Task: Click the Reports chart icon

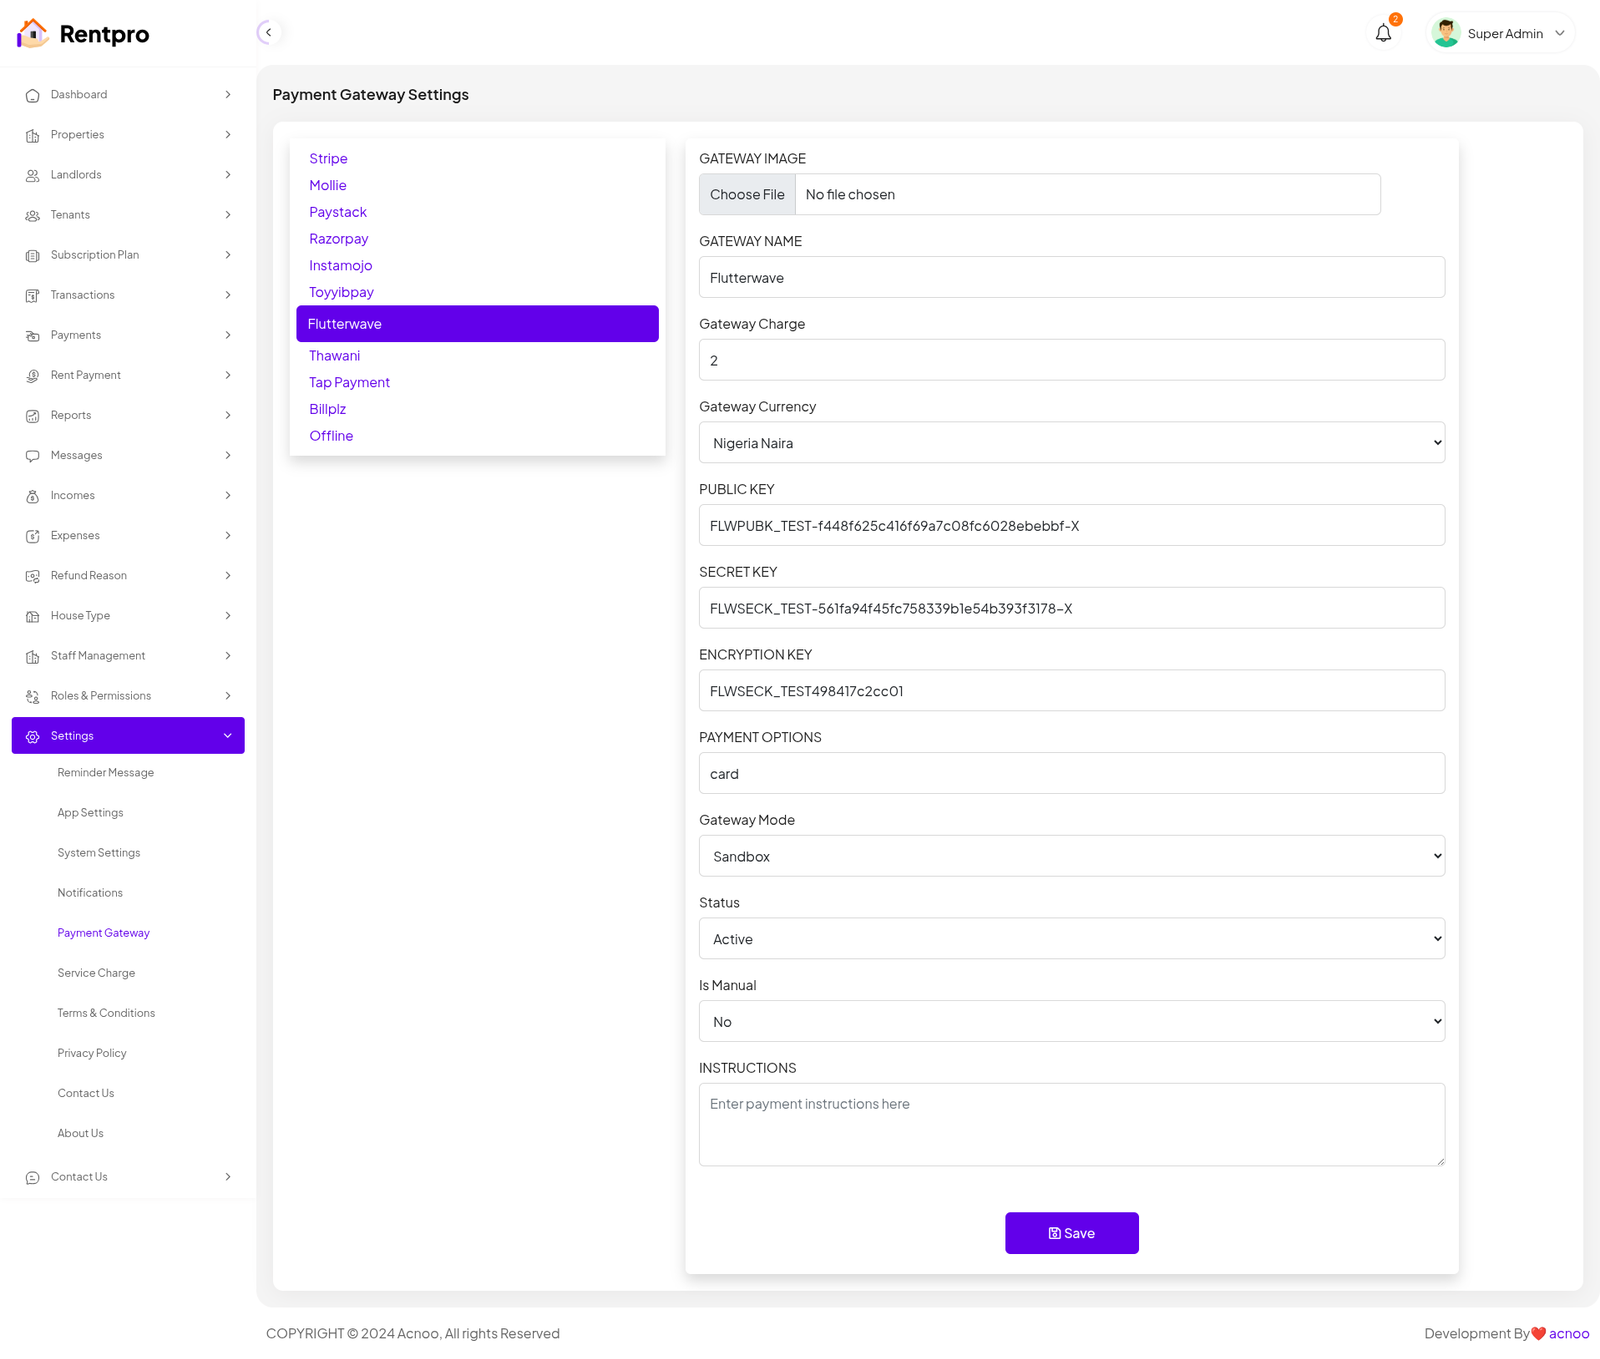Action: (x=33, y=416)
